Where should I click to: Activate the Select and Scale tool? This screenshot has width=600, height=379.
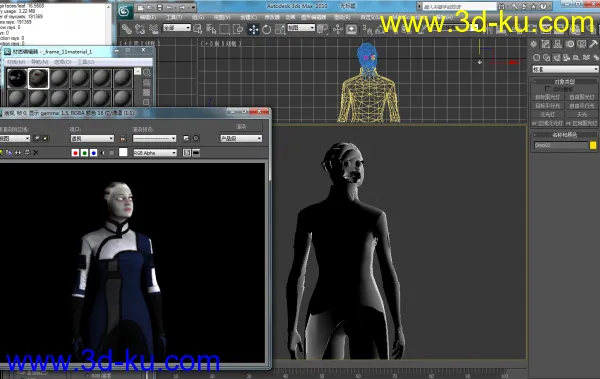tap(280, 29)
